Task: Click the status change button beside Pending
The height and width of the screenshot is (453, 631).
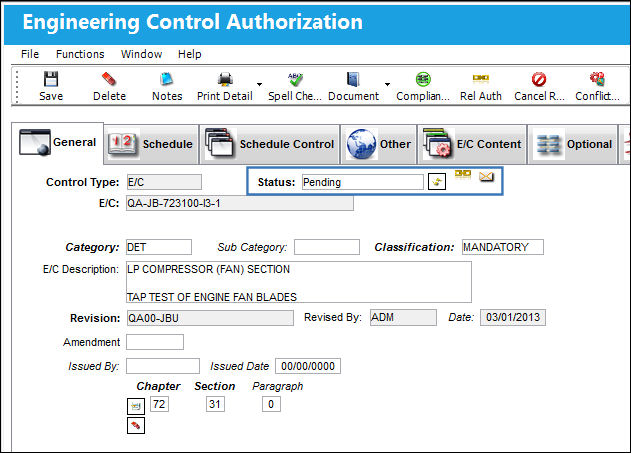Action: click(x=437, y=182)
